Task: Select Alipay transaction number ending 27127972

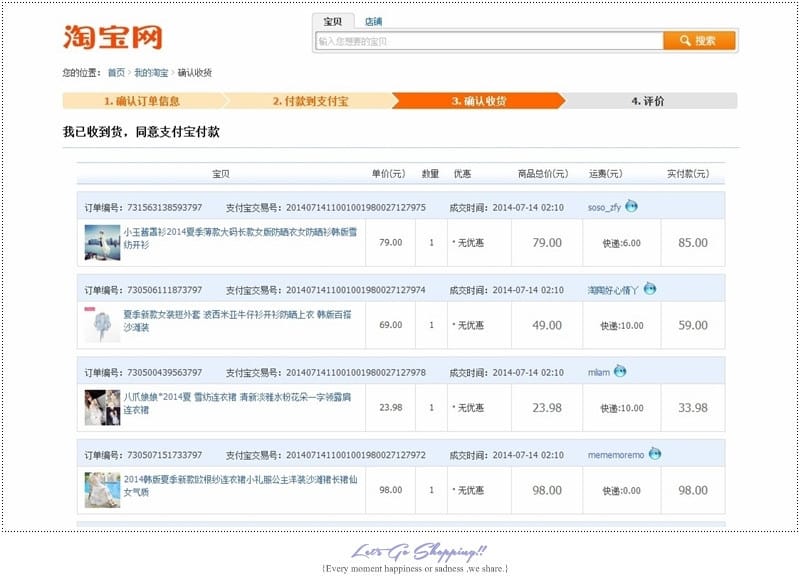Action: pyautogui.click(x=356, y=455)
